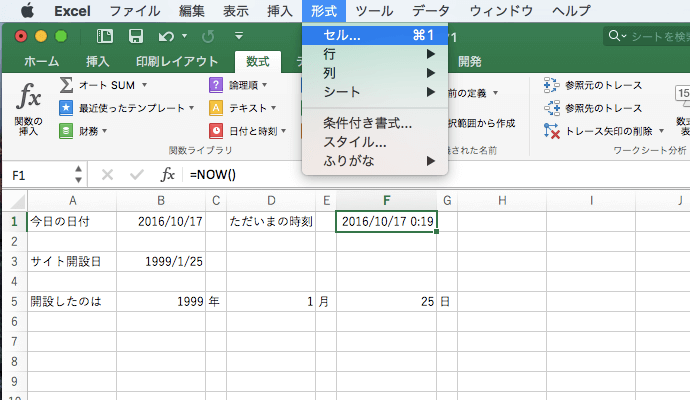The image size is (690, 400).
Task: Open the 編集 menu in menu bar
Action: coord(192,11)
